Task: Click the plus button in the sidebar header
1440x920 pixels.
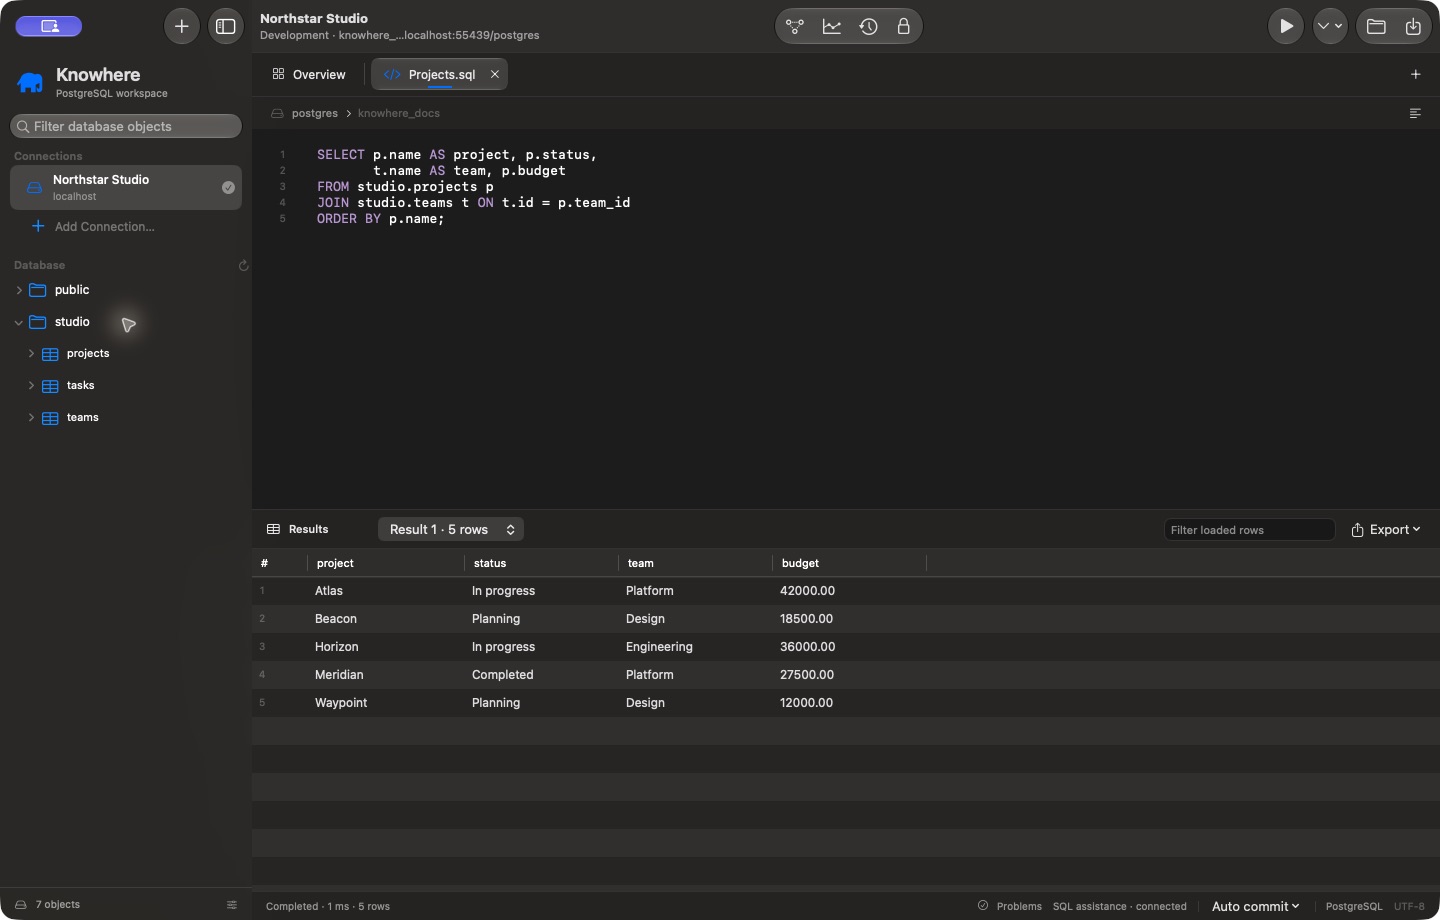Action: click(181, 26)
